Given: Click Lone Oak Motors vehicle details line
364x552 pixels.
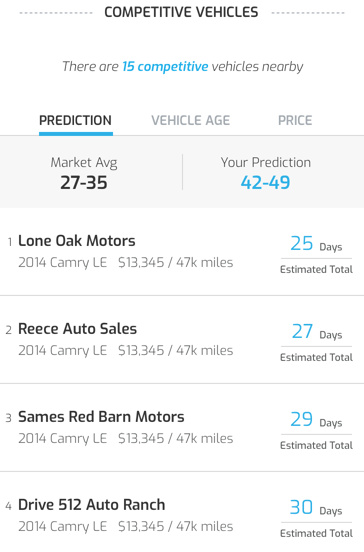Looking at the screenshot, I should point(126,263).
